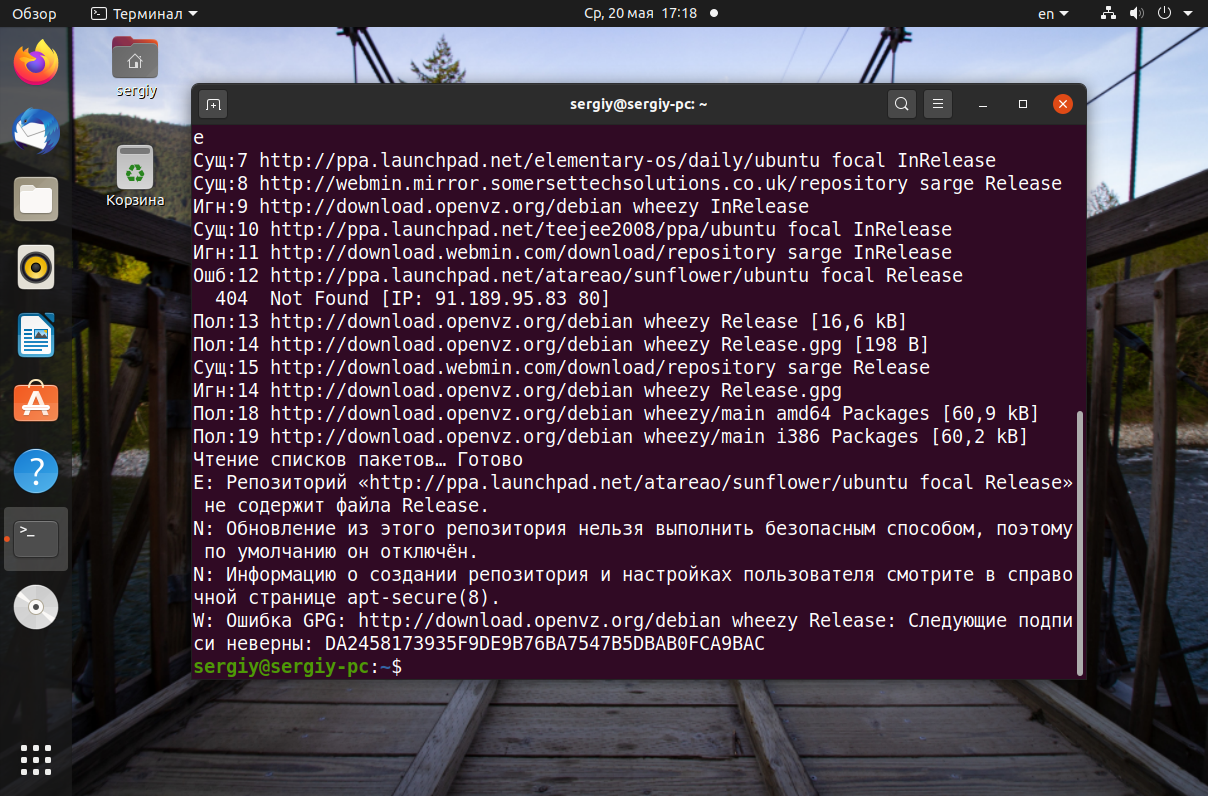Open the power icon in top bar
The height and width of the screenshot is (796, 1208).
[1164, 14]
